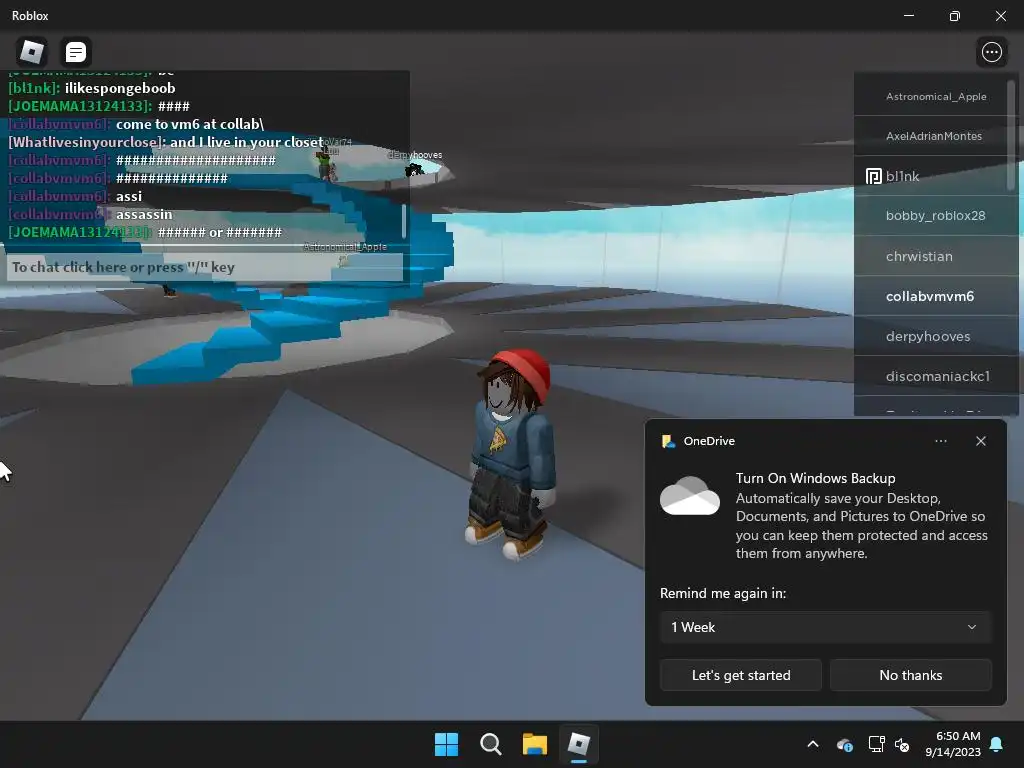This screenshot has width=1024, height=768.
Task: Toggle the chat window icon
Action: 76,52
